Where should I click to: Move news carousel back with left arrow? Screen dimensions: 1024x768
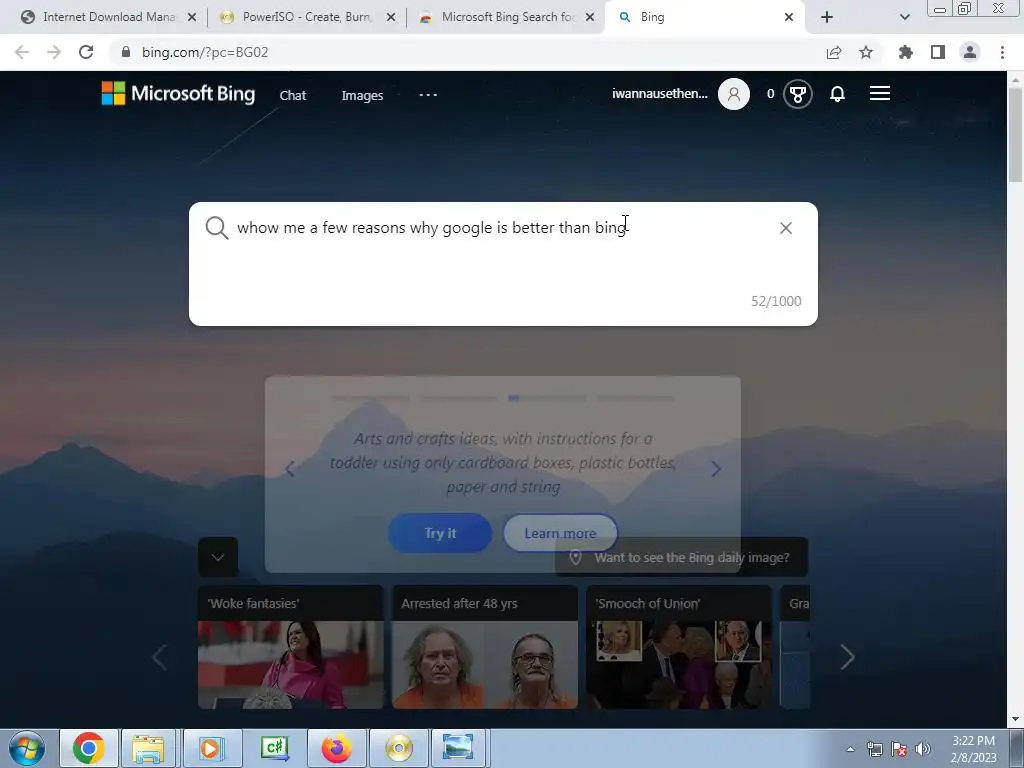(x=159, y=657)
